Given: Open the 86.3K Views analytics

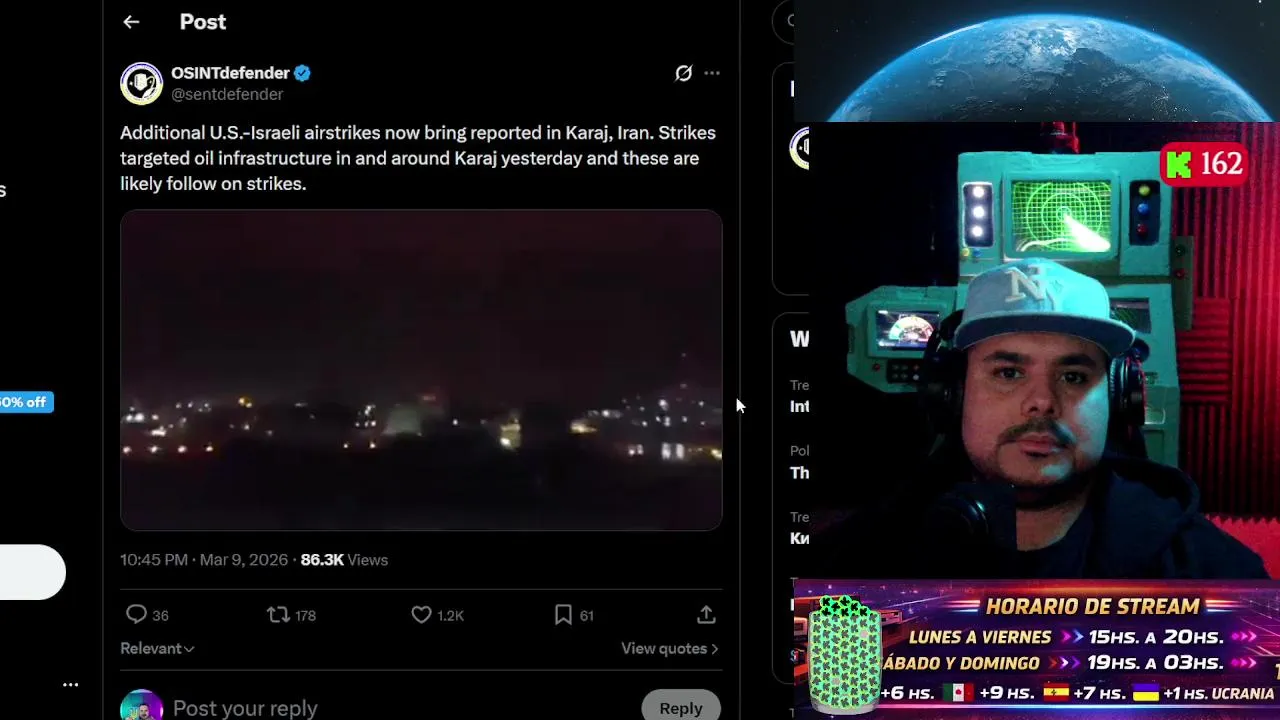Looking at the screenshot, I should 344,560.
